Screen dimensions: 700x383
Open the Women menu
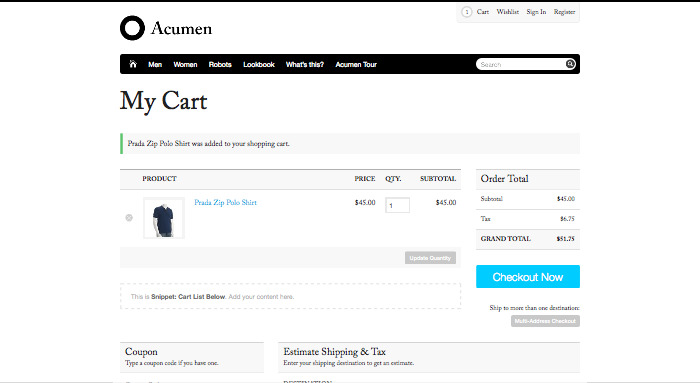pyautogui.click(x=185, y=64)
